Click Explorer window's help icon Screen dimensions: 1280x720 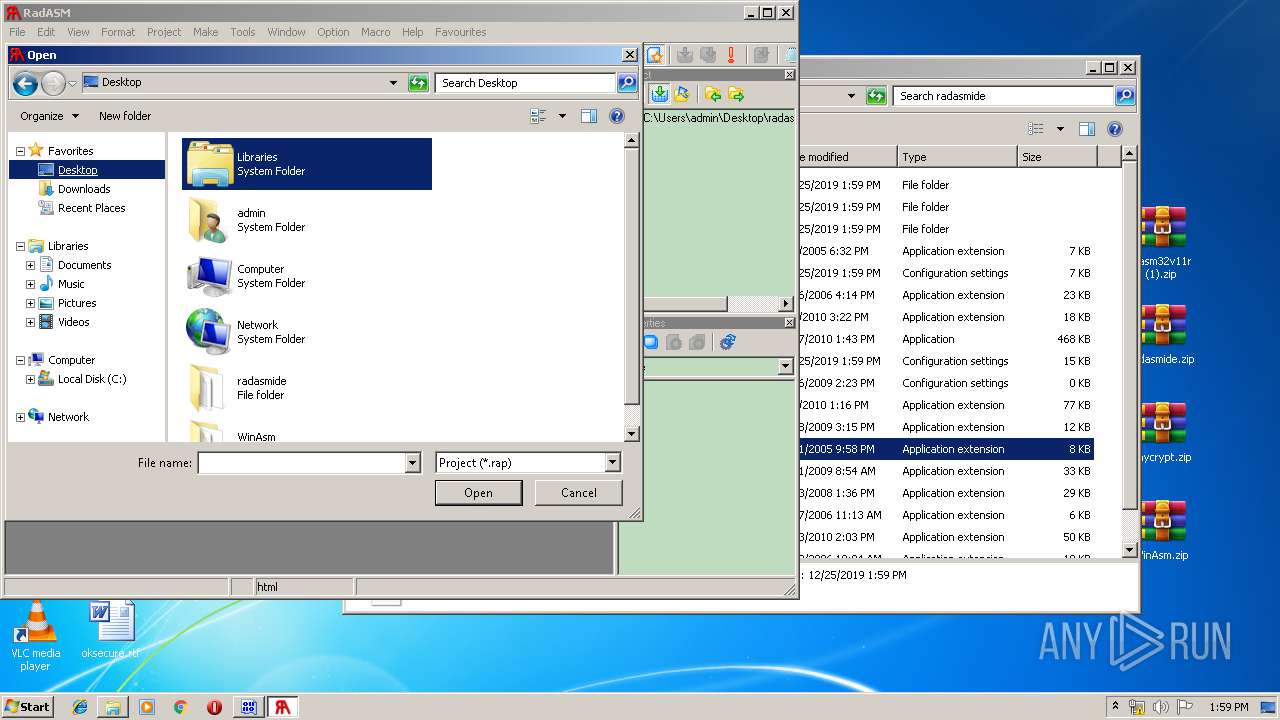tap(1115, 129)
